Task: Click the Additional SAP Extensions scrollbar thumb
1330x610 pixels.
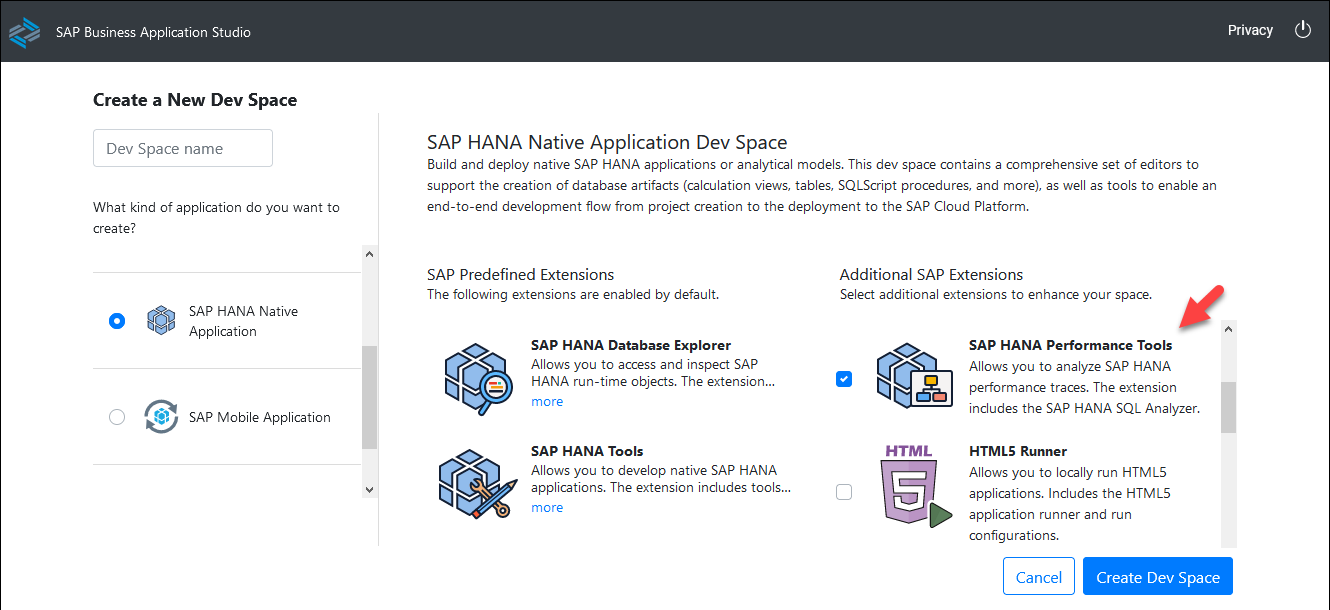Action: 1228,407
